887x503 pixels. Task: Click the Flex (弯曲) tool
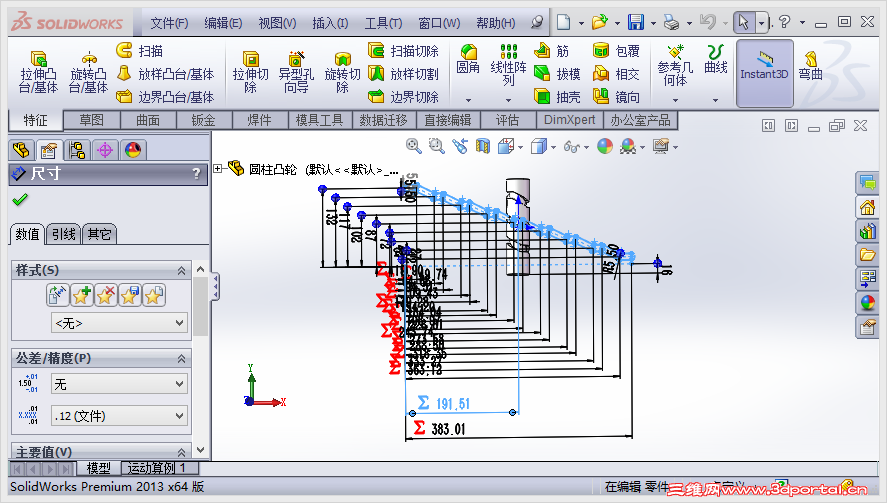click(811, 66)
